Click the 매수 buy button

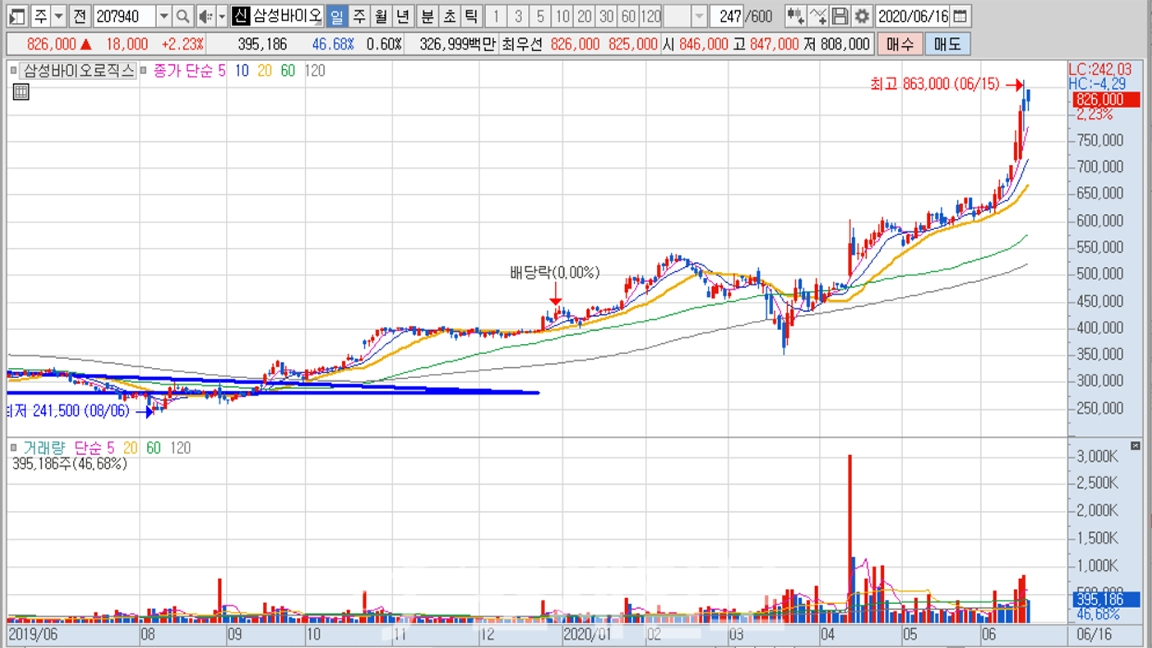tap(898, 44)
